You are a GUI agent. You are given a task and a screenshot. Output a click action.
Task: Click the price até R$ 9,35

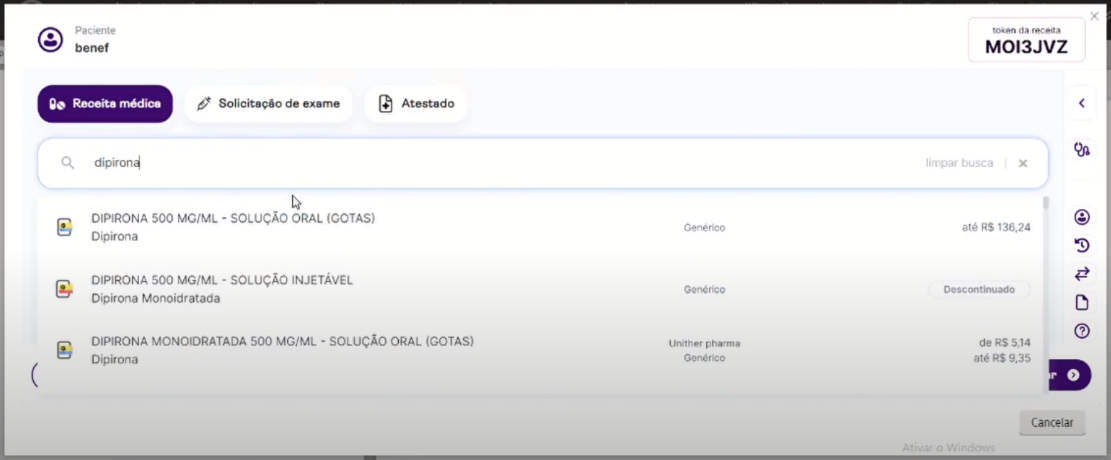(x=1002, y=358)
